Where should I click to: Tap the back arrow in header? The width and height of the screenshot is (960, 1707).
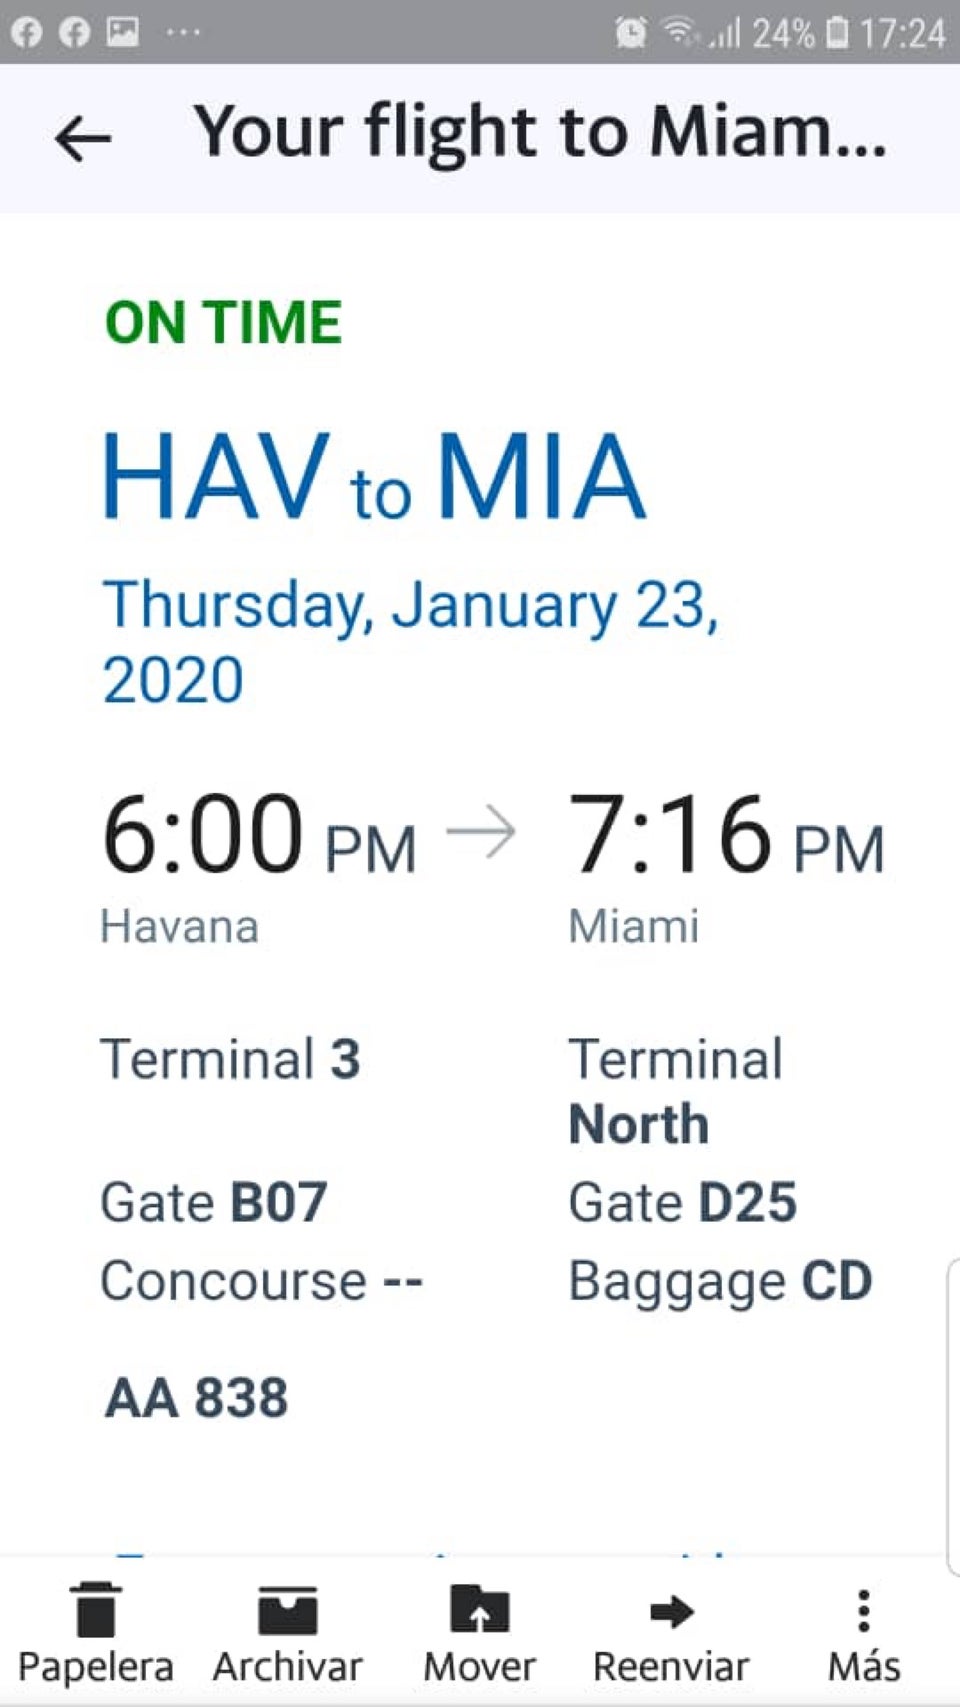pyautogui.click(x=82, y=138)
